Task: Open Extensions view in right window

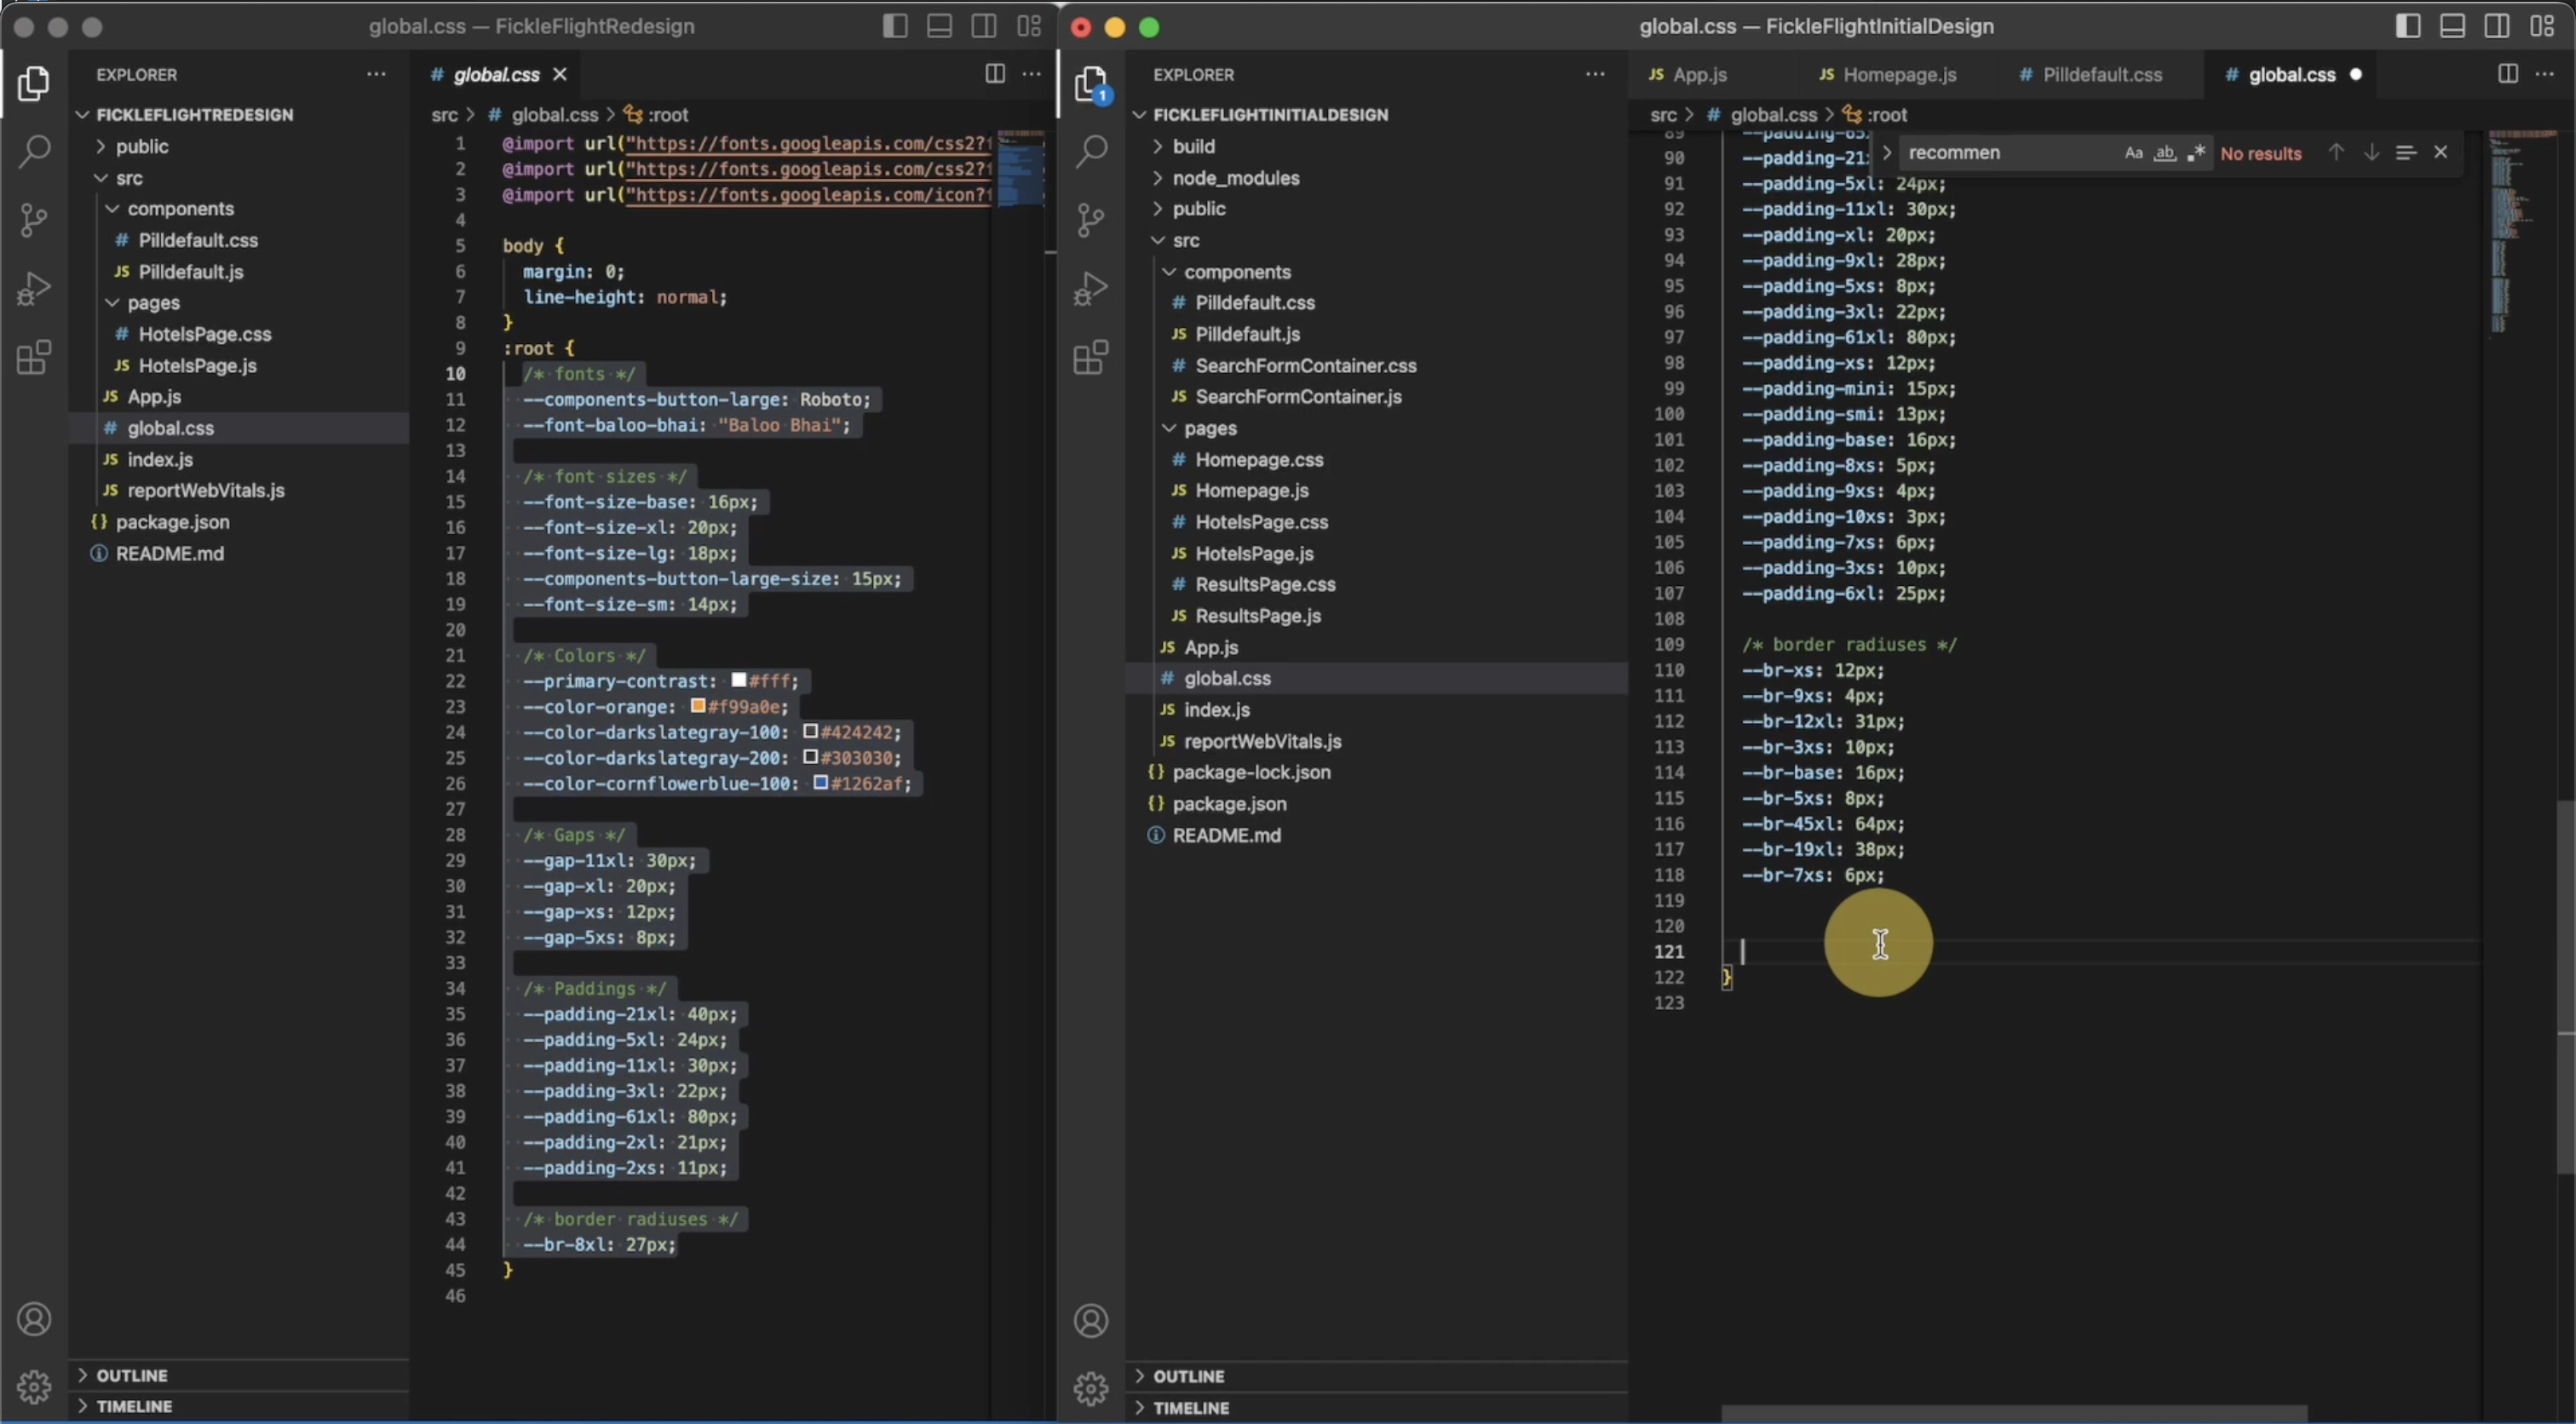Action: coord(1091,357)
